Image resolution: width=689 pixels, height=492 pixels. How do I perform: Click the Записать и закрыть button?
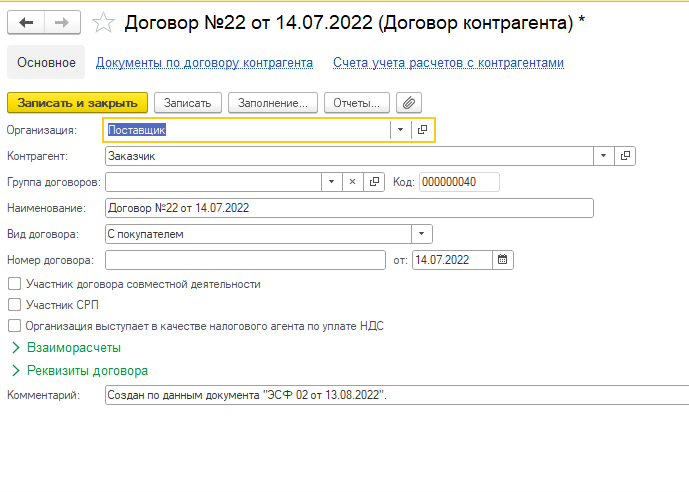77,103
